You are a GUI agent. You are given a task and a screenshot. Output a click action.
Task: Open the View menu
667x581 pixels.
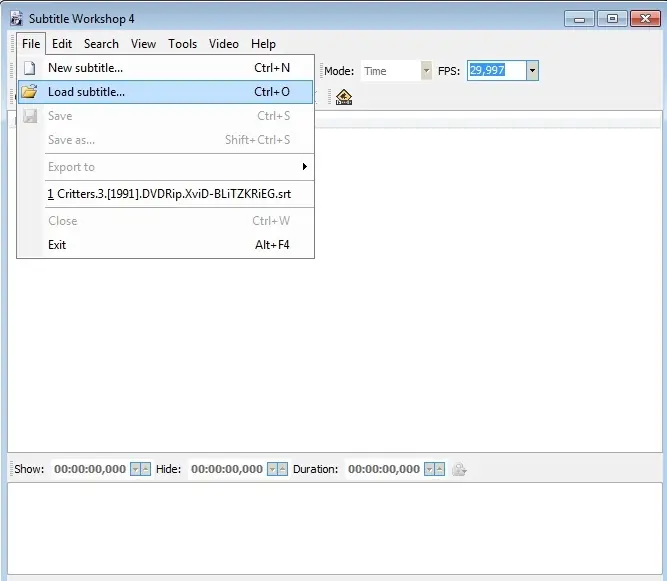pos(143,44)
